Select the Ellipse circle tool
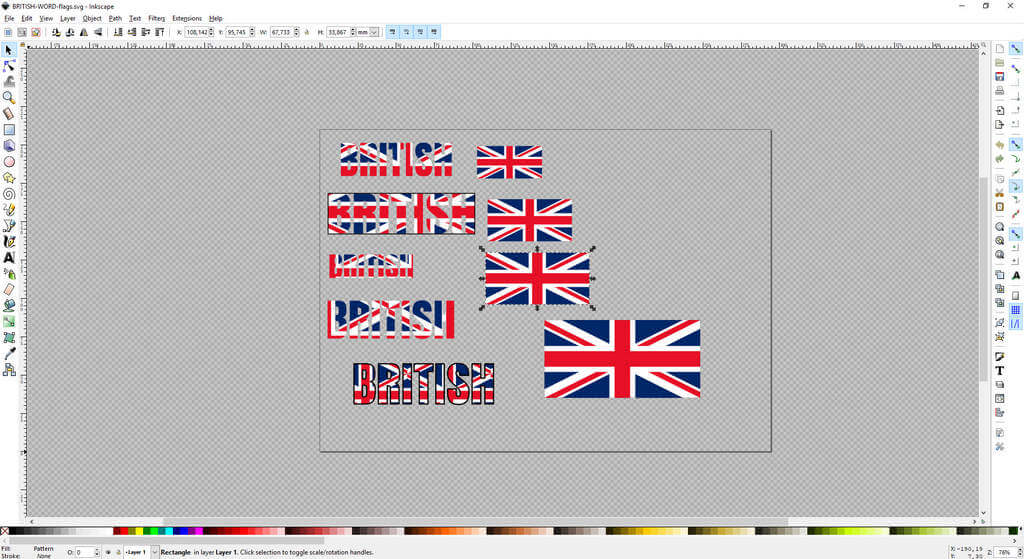The image size is (1024, 559). [x=8, y=161]
